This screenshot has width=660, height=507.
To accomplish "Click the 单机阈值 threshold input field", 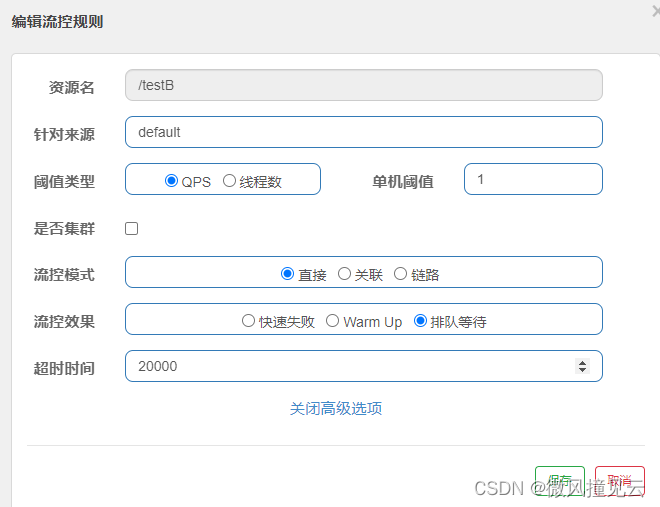I will tap(533, 179).
